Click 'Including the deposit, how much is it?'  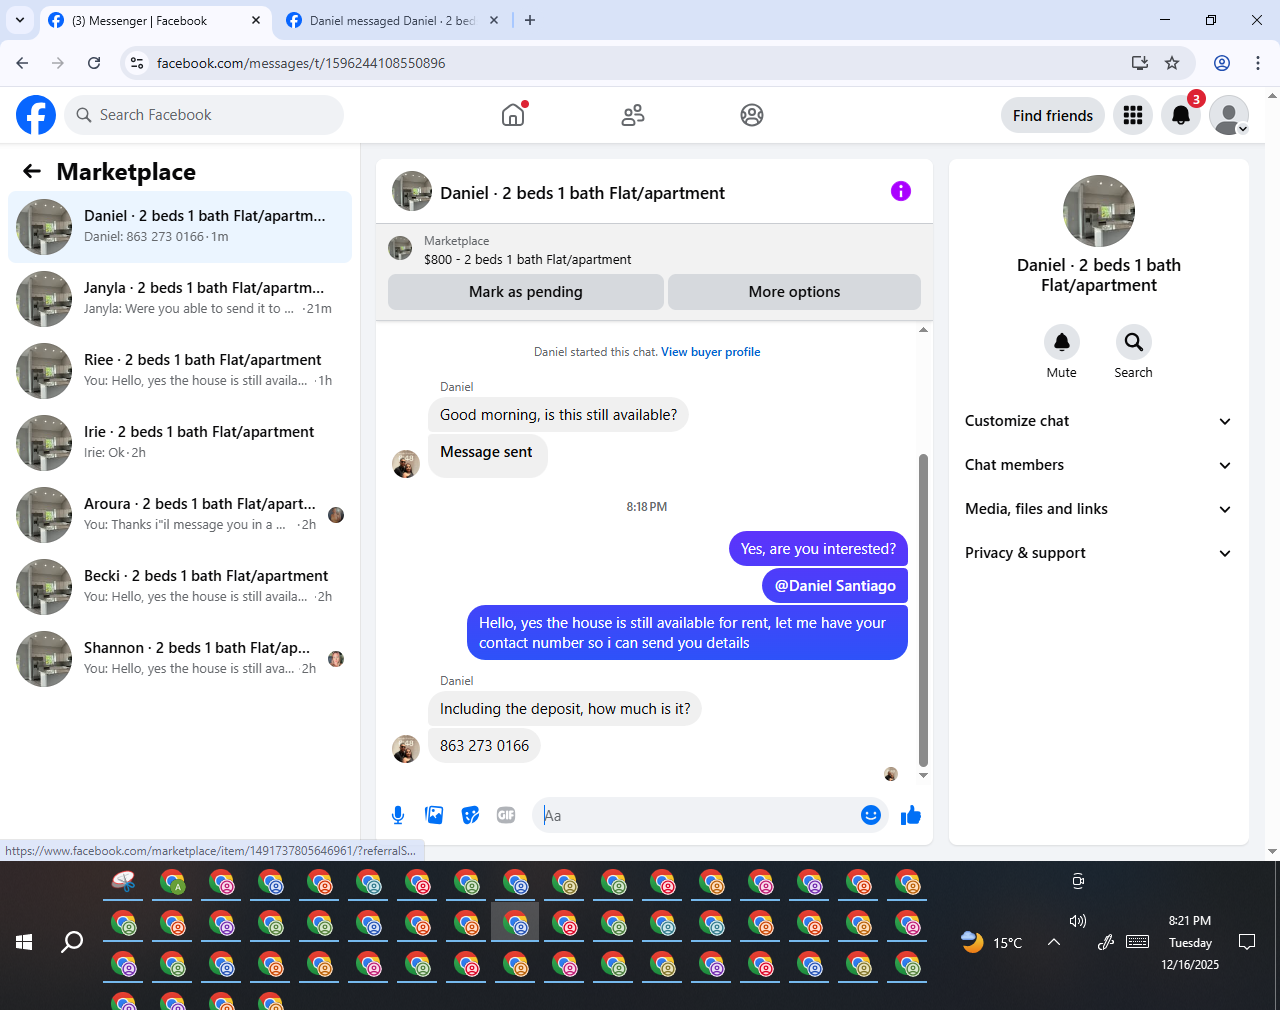pyautogui.click(x=565, y=709)
